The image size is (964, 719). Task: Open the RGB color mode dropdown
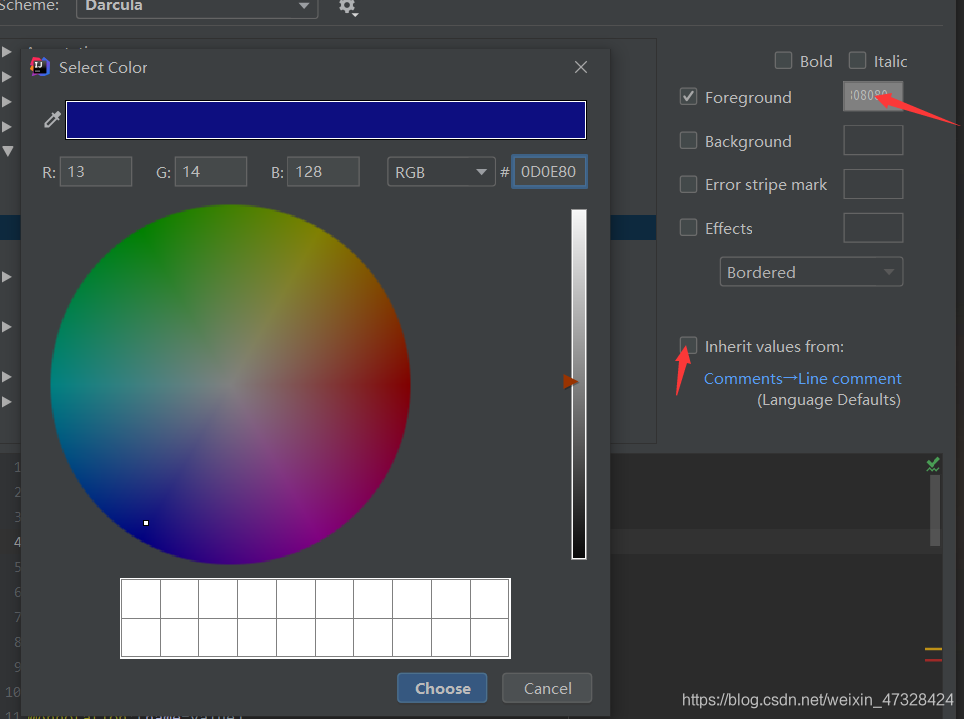pyautogui.click(x=441, y=172)
